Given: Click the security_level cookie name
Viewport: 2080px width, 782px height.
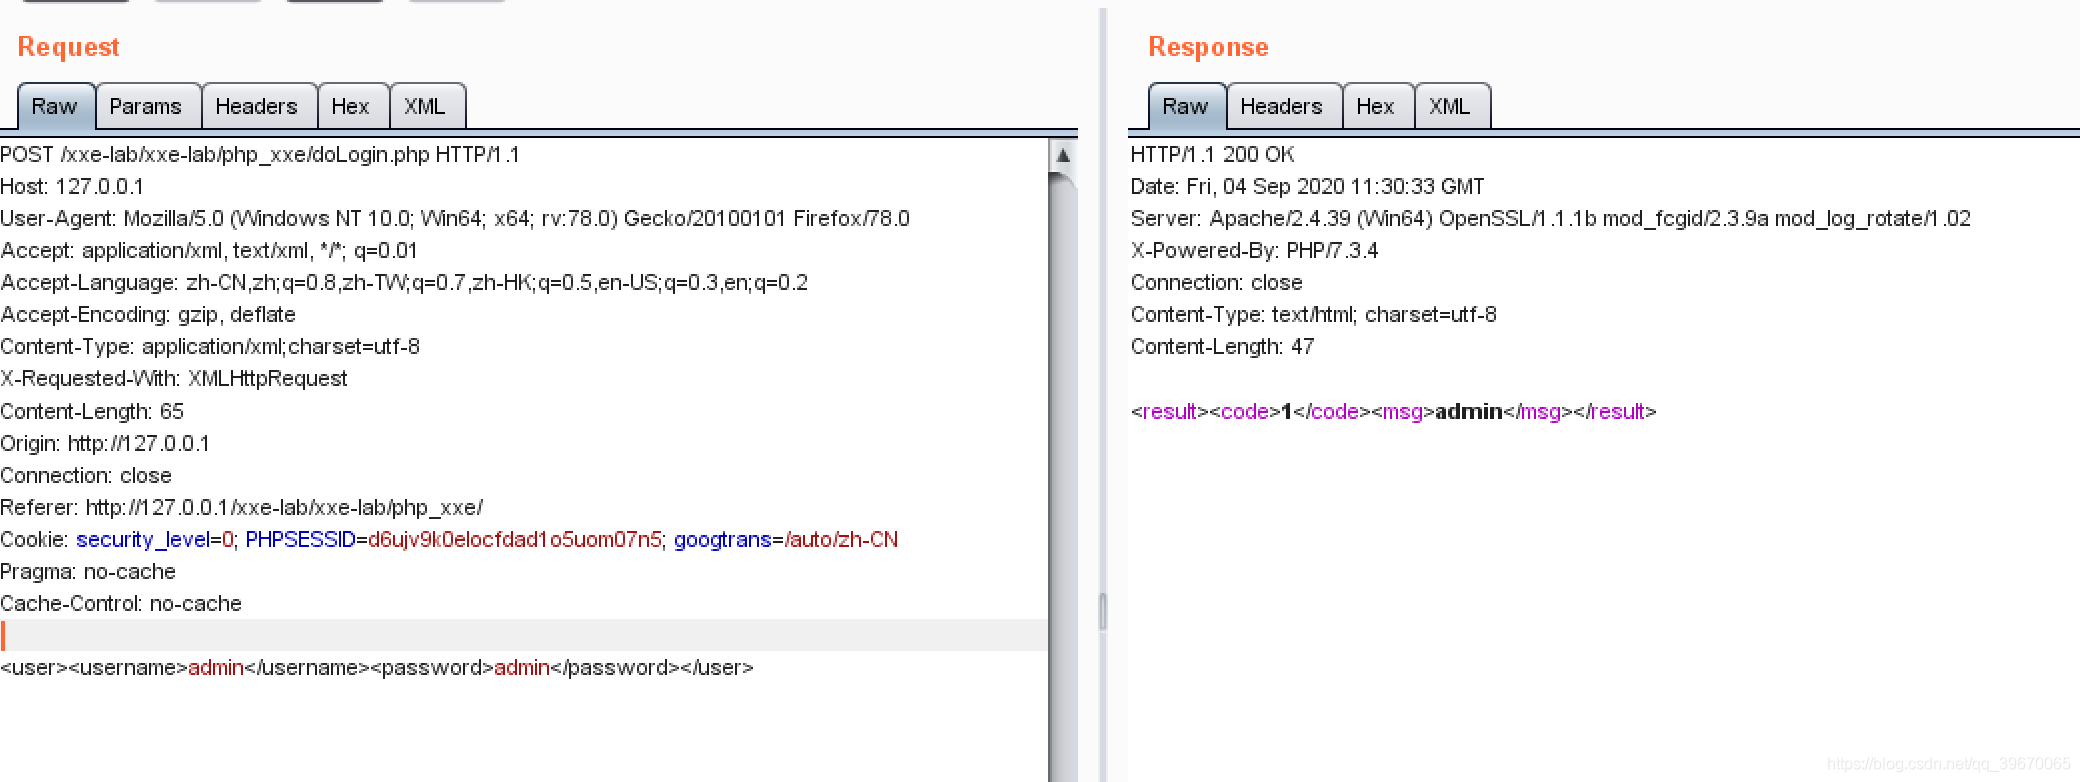Looking at the screenshot, I should click(x=143, y=540).
